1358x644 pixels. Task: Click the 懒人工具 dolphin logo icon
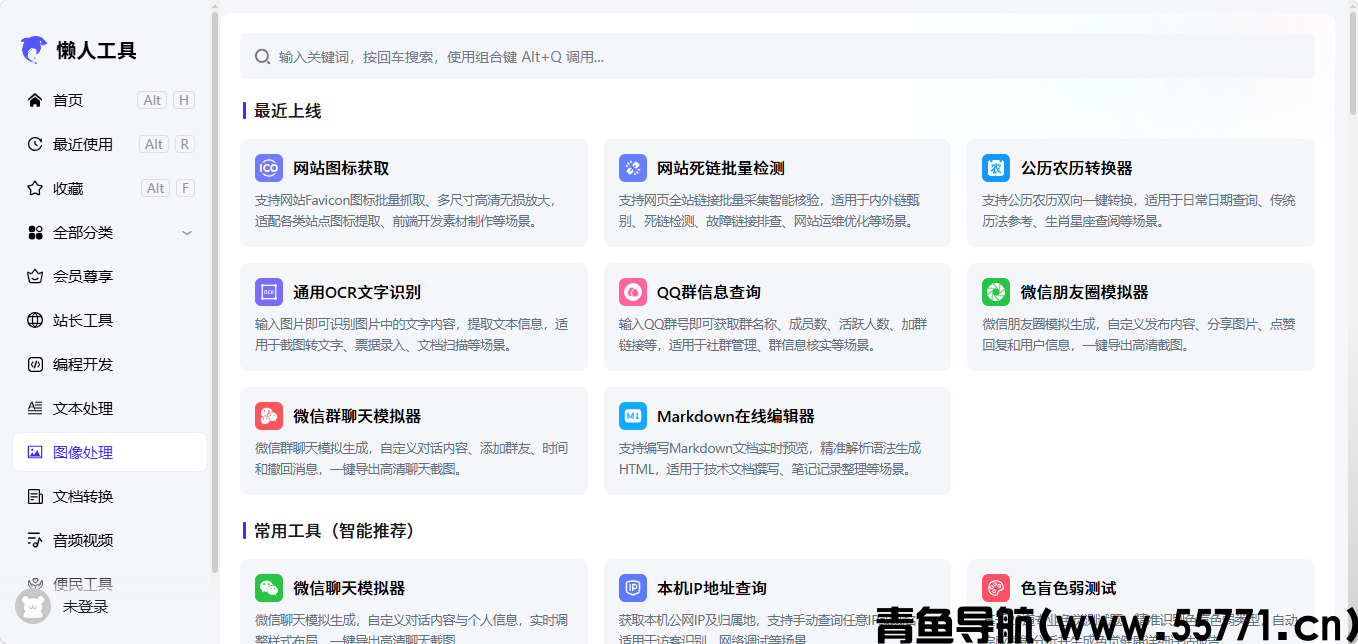(34, 49)
